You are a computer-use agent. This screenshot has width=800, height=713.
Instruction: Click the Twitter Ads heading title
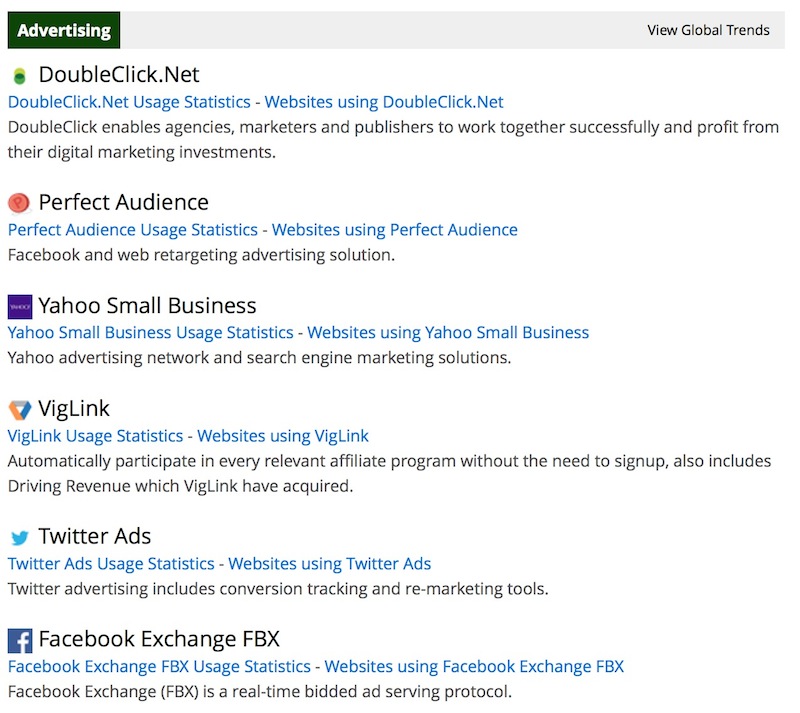point(95,536)
